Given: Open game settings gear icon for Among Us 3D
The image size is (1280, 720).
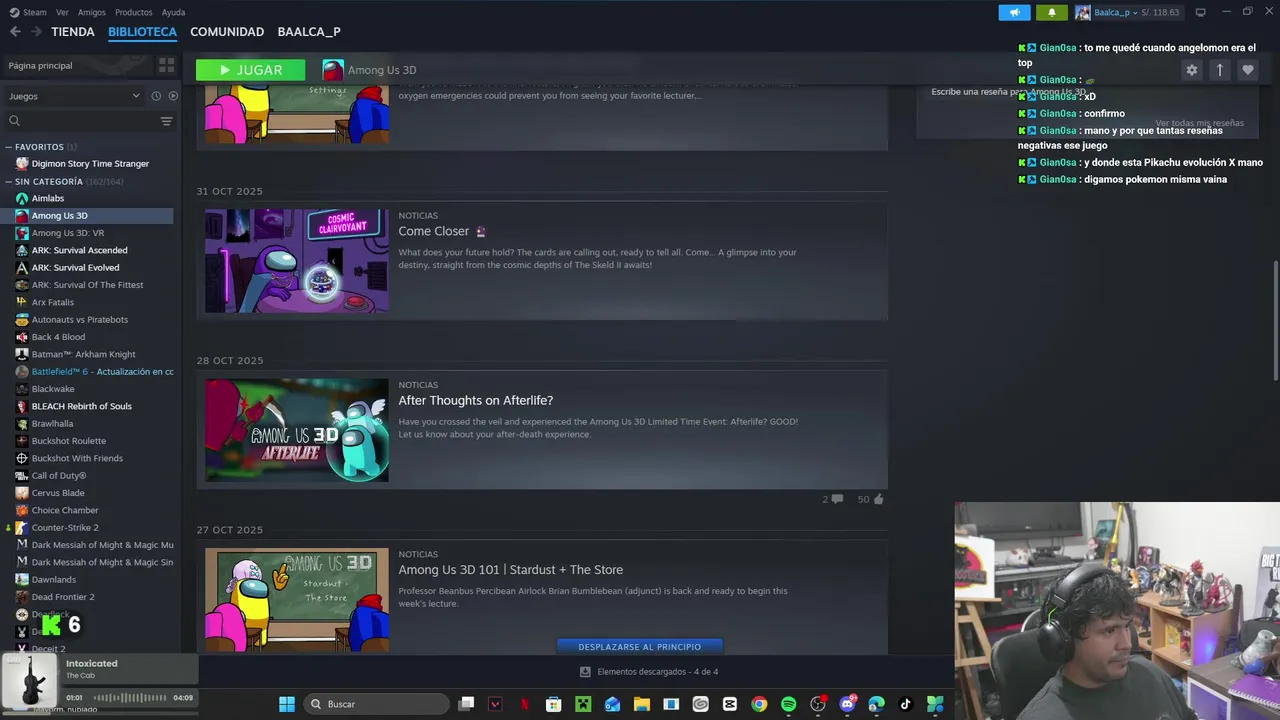Looking at the screenshot, I should tap(1191, 70).
